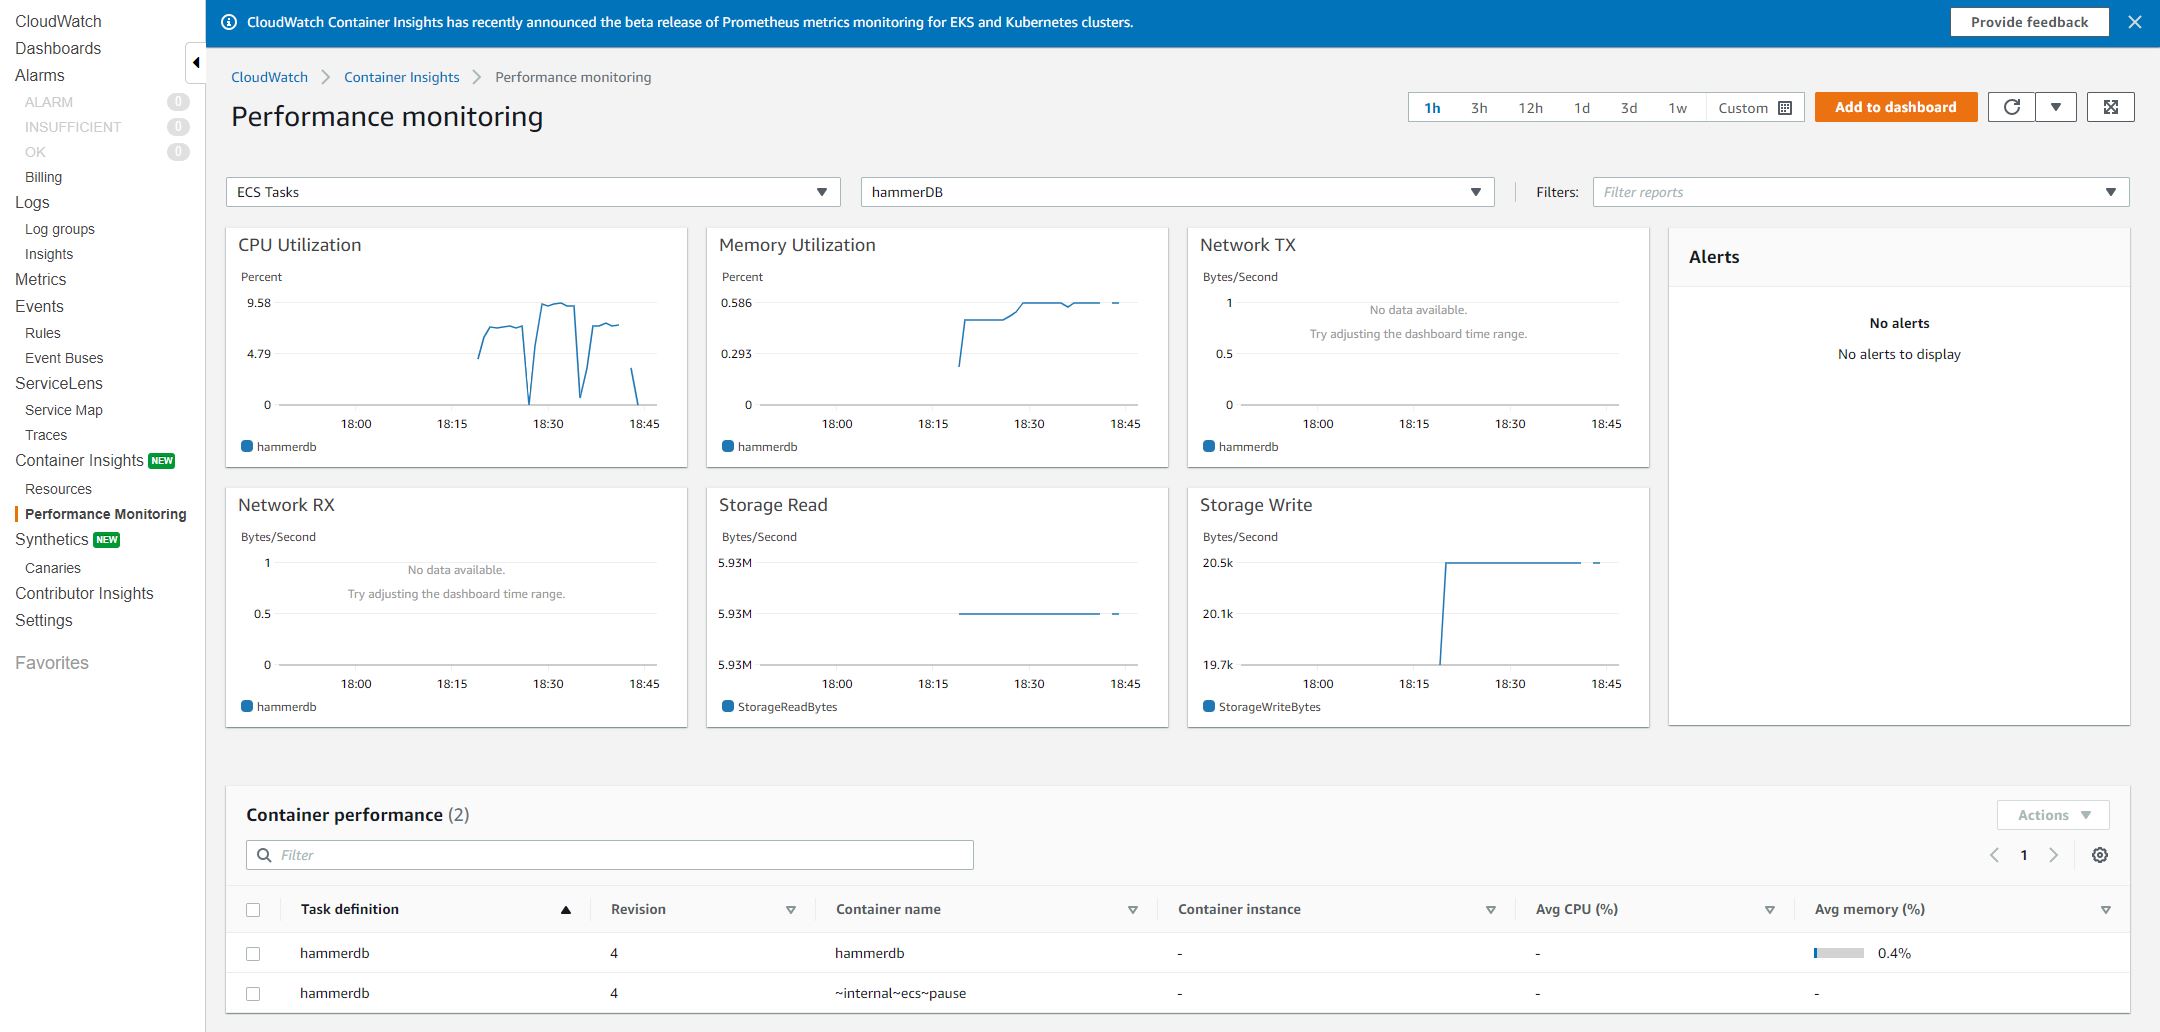This screenshot has width=2160, height=1032.
Task: Open Log groups in sidebar
Action: (60, 229)
